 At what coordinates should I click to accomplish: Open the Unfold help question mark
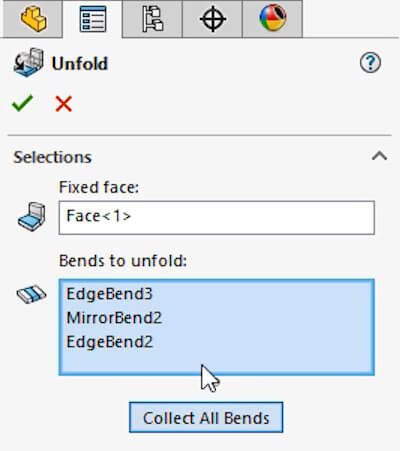(370, 63)
